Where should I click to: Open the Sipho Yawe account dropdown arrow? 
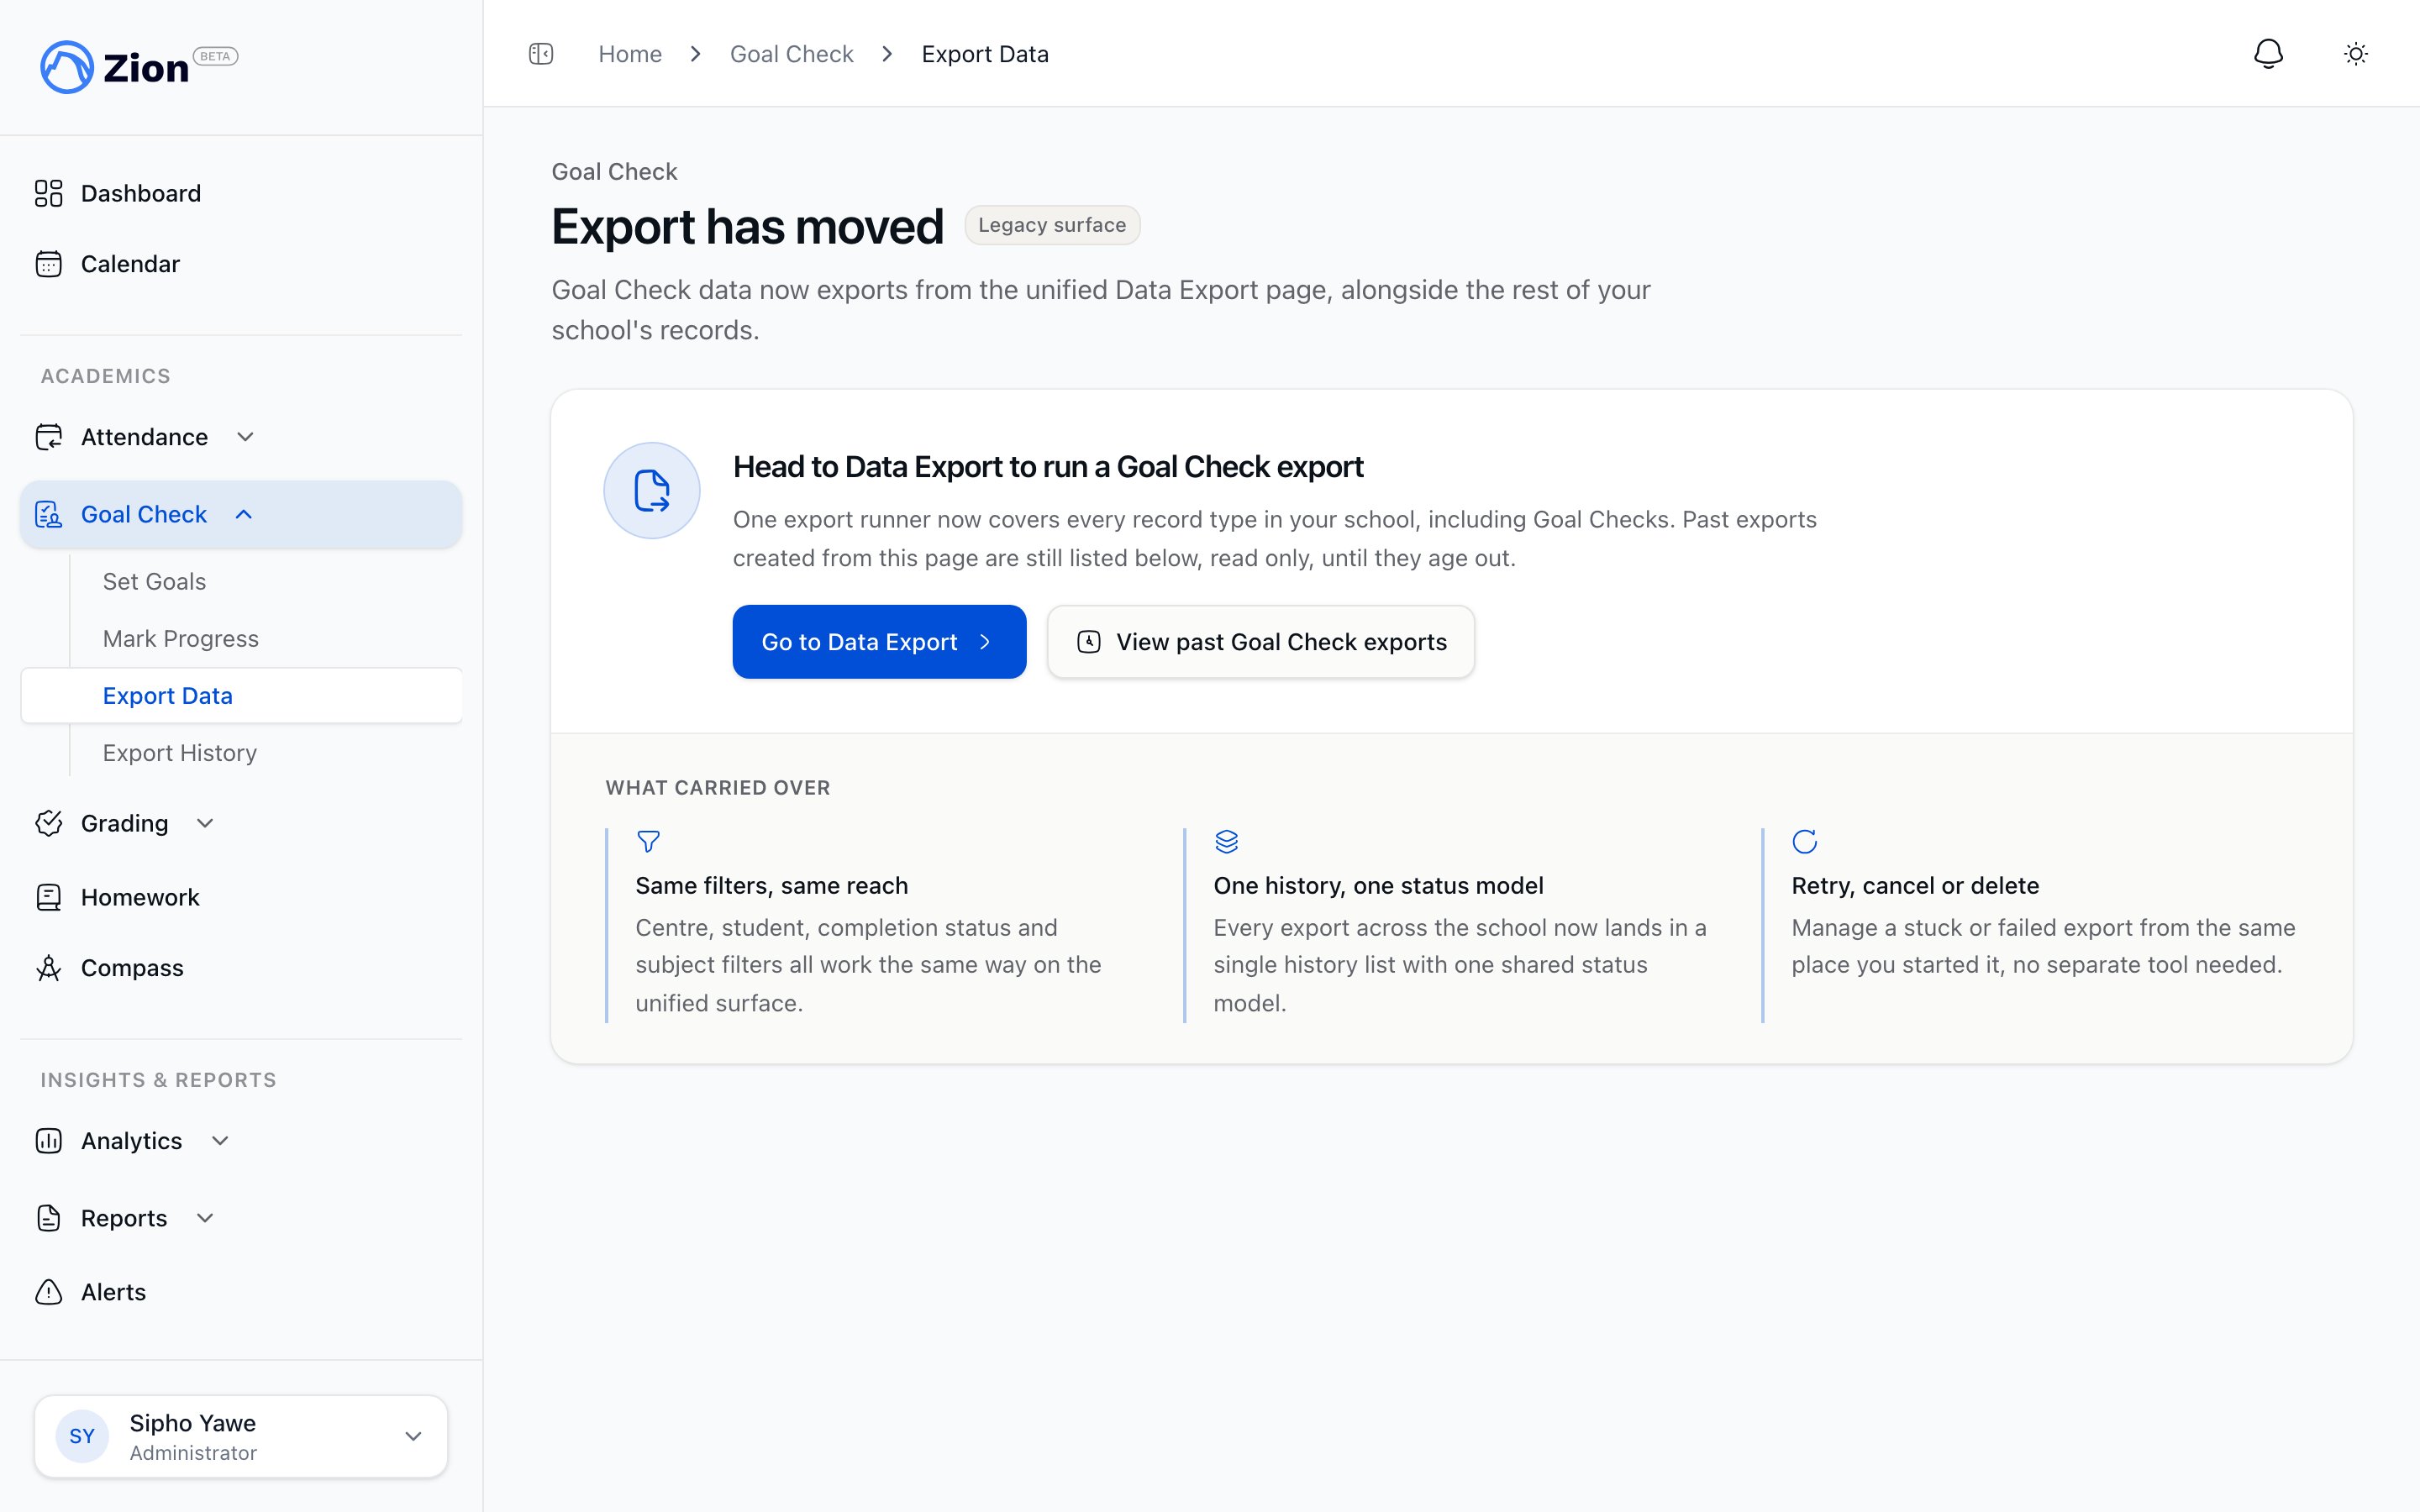(413, 1436)
